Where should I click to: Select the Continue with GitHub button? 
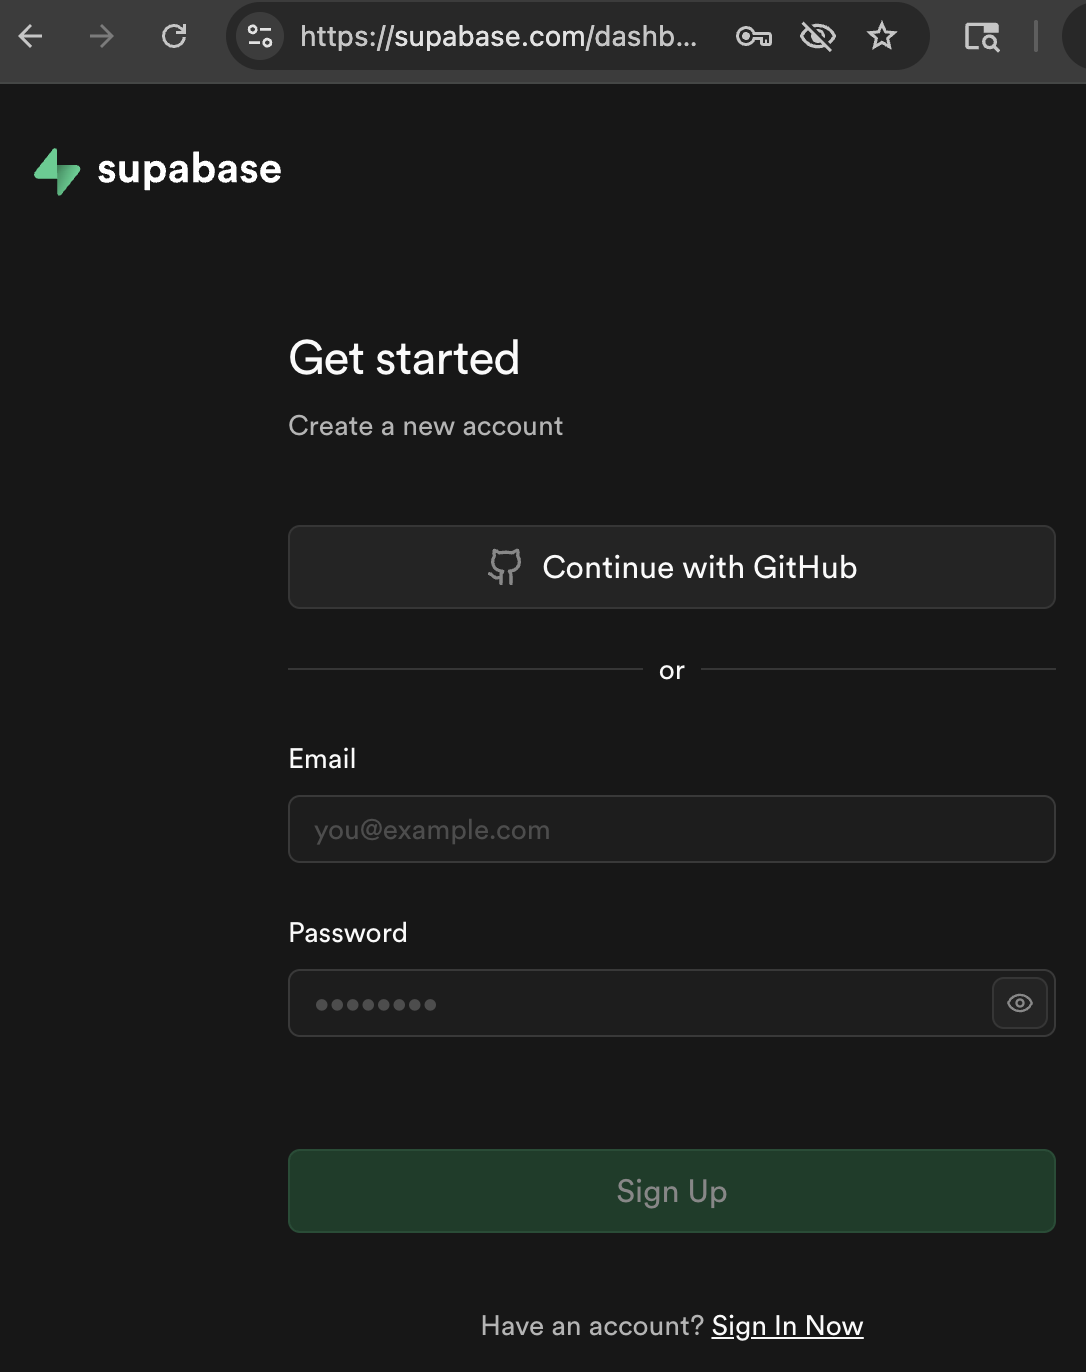coord(671,567)
